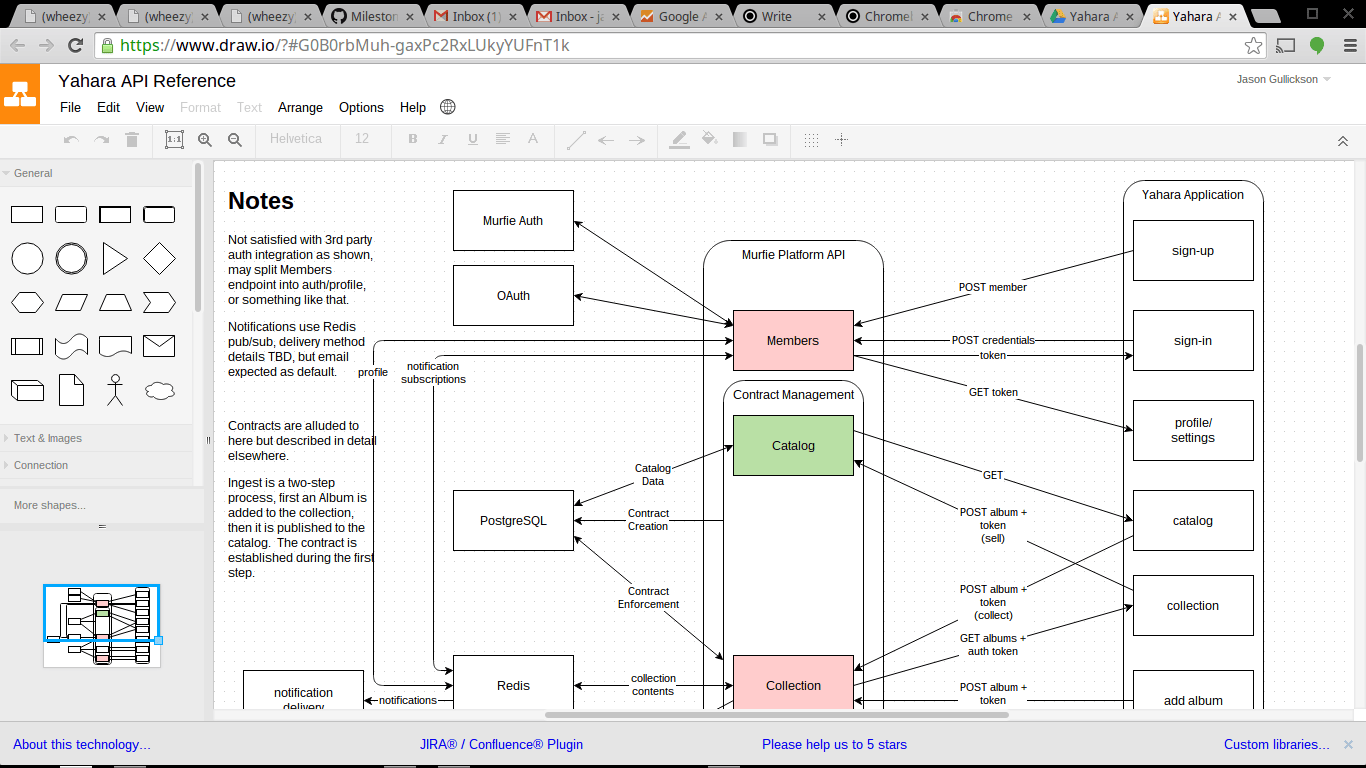Open the line color pencil icon

[679, 140]
